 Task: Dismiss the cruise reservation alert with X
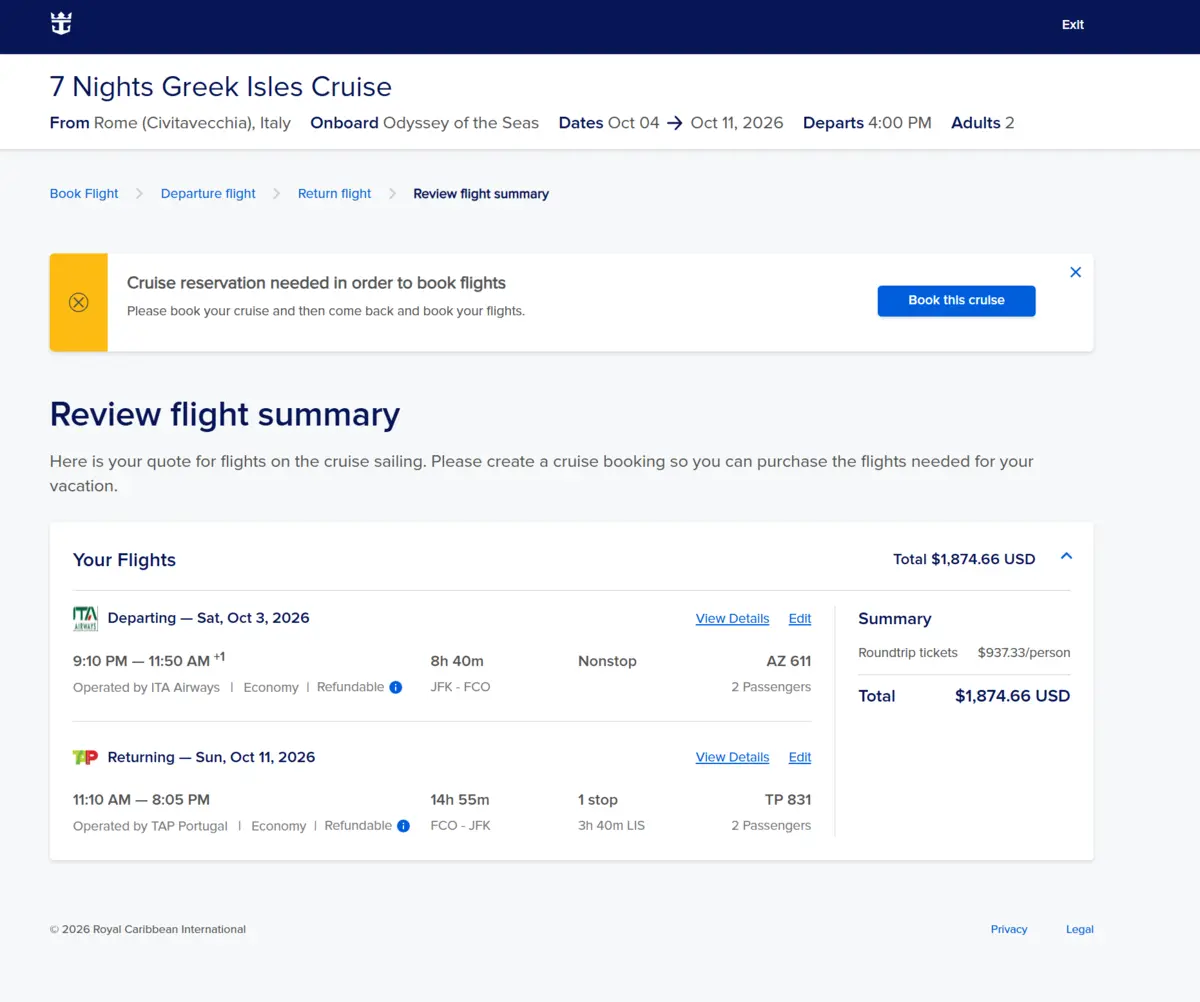(x=1076, y=272)
